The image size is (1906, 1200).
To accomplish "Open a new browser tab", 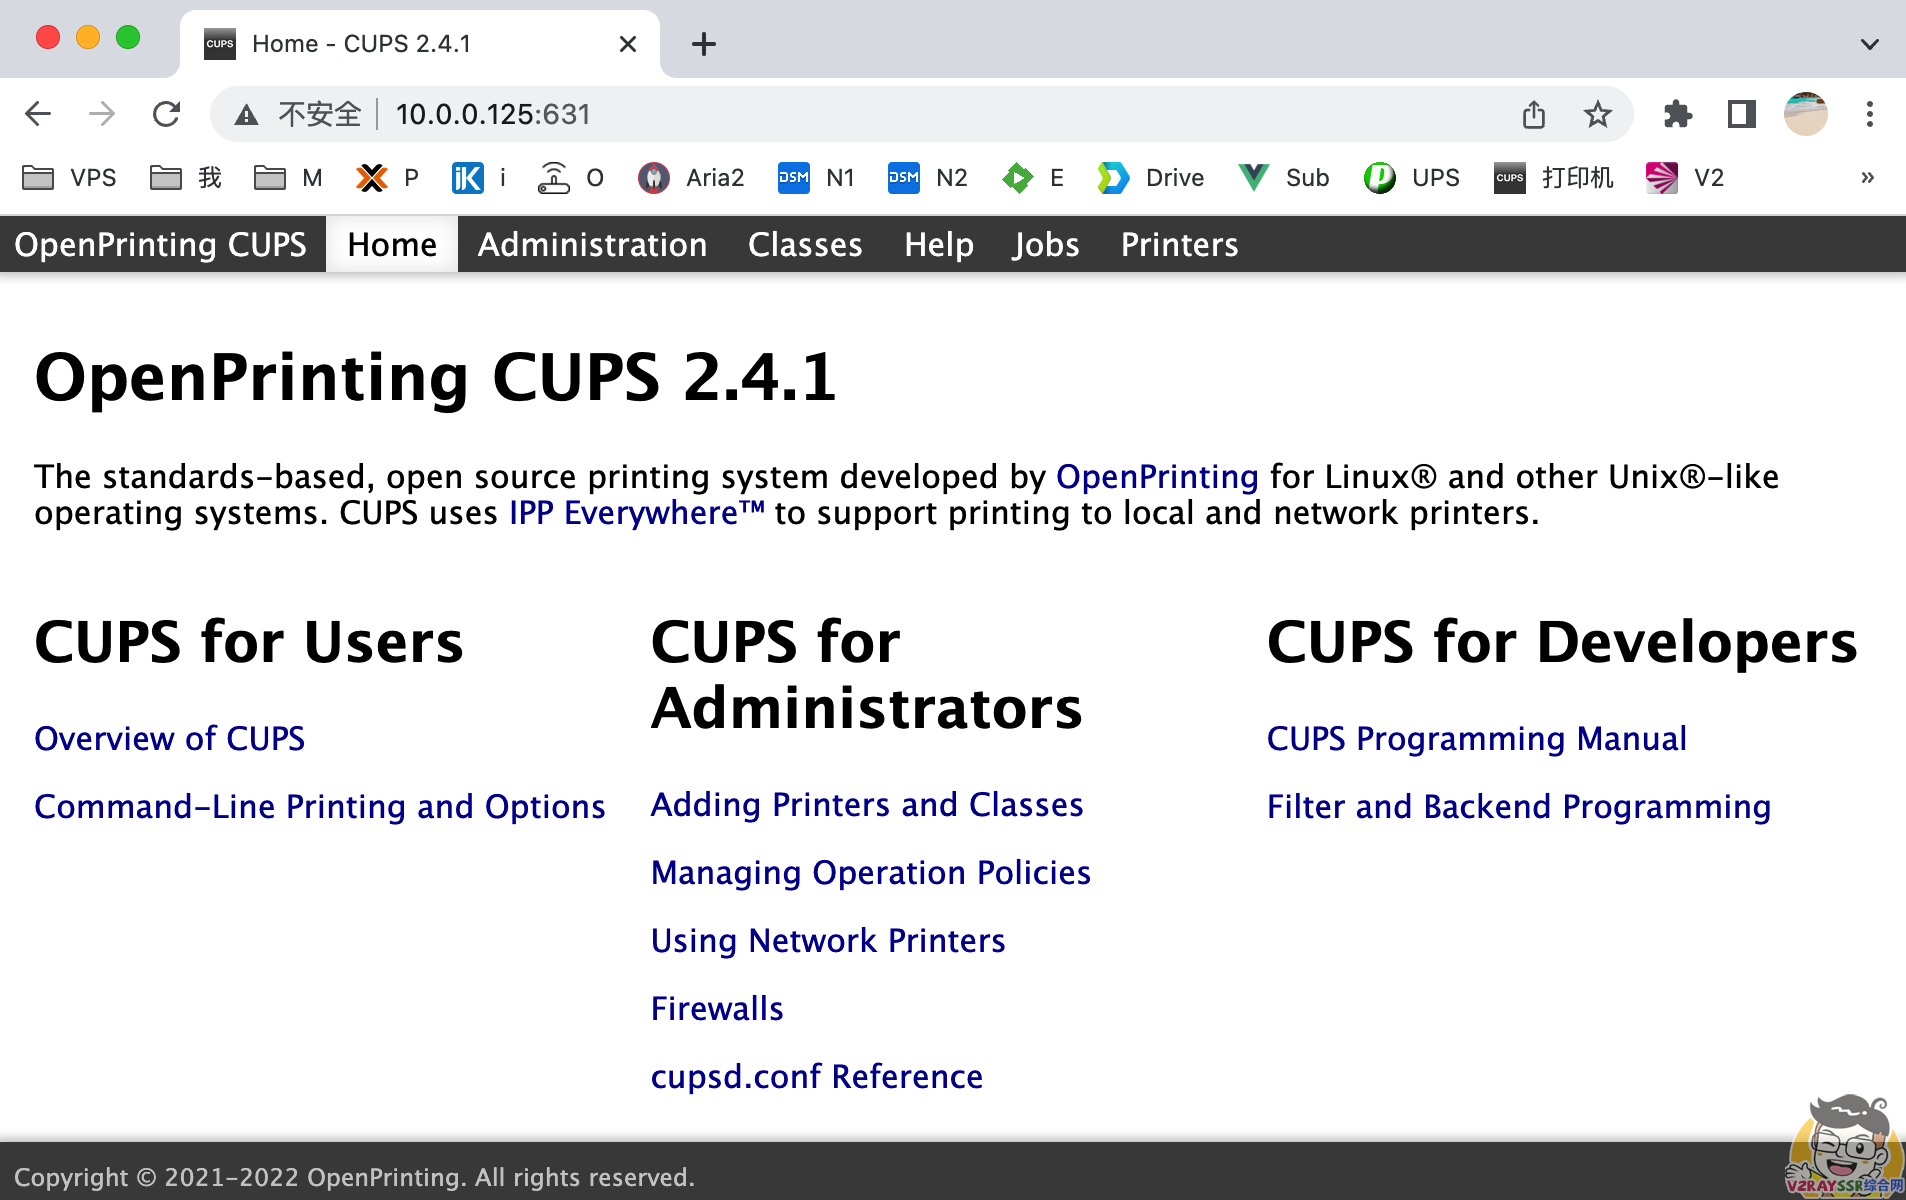I will (704, 44).
